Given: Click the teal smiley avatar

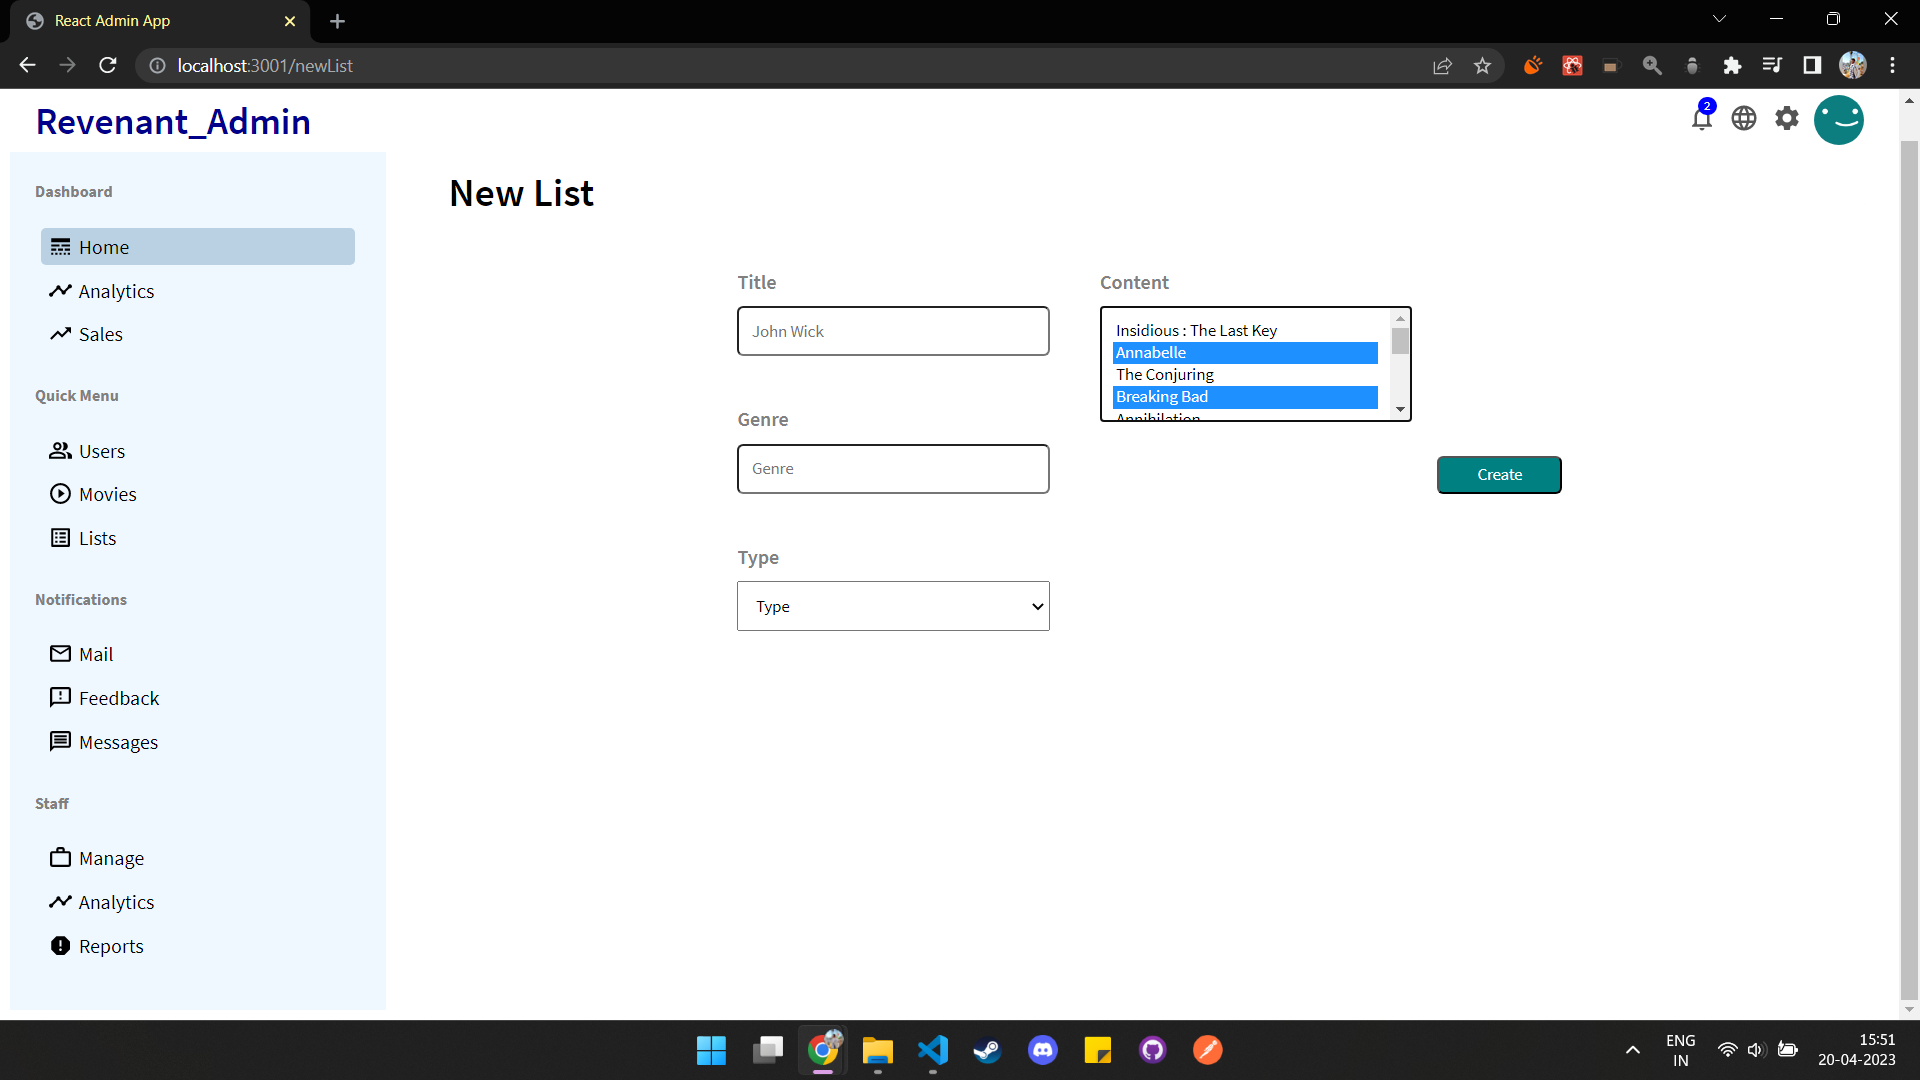Looking at the screenshot, I should (1839, 120).
